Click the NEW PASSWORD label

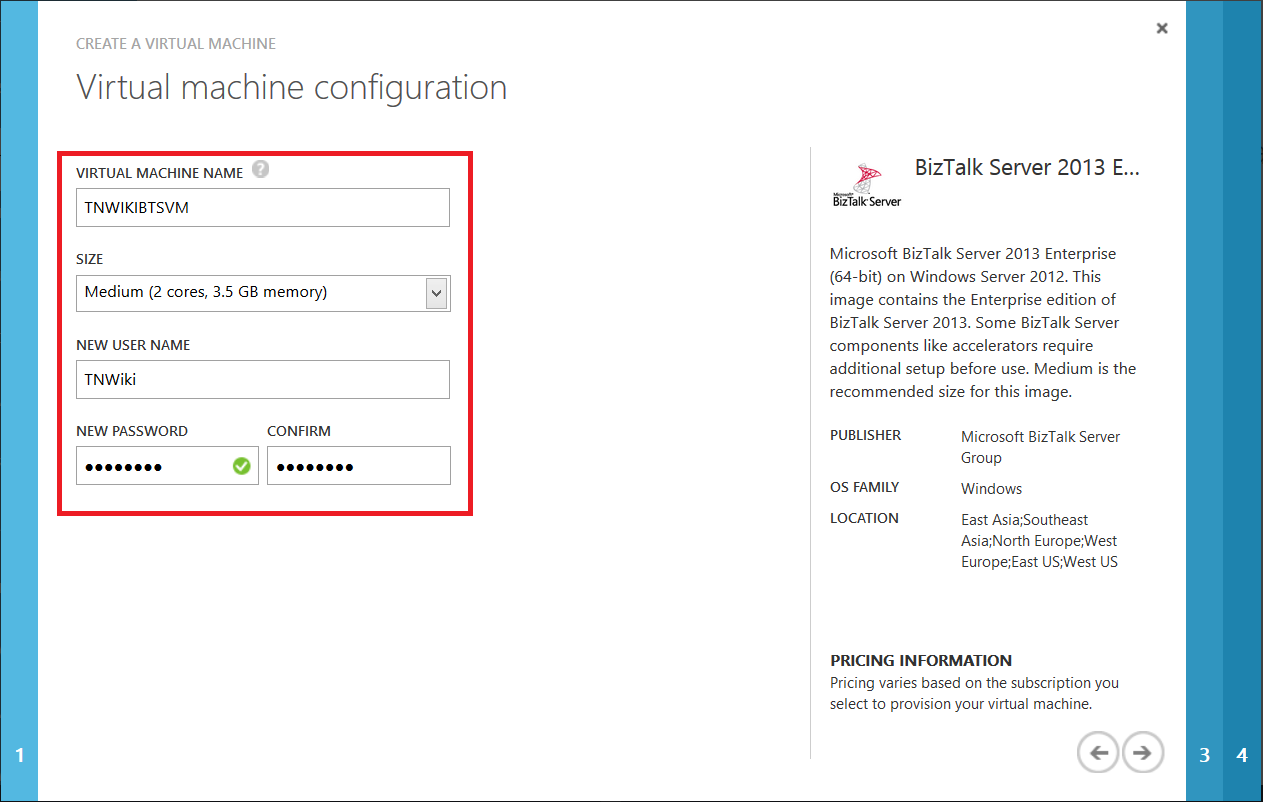(x=132, y=431)
